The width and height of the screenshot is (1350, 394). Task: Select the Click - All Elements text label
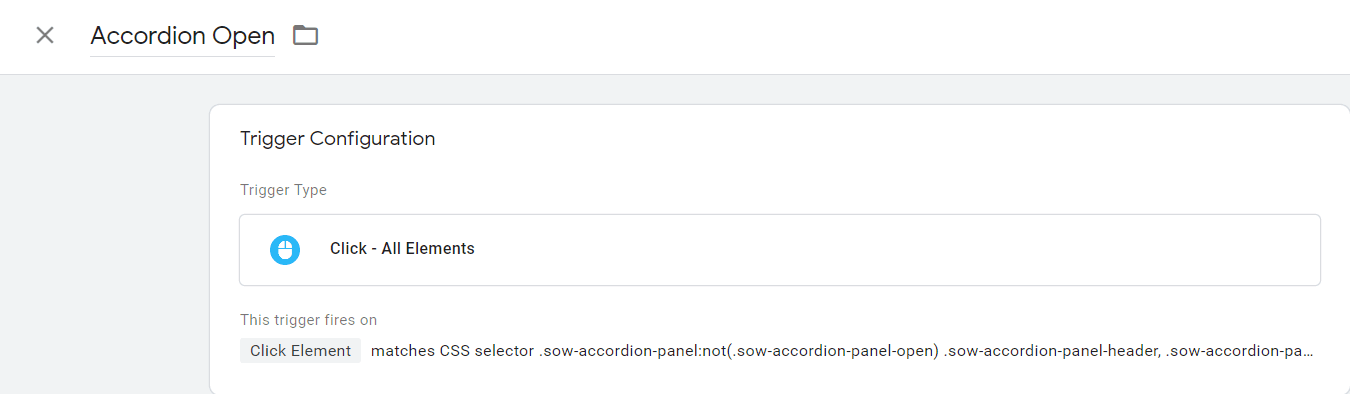[x=402, y=249]
